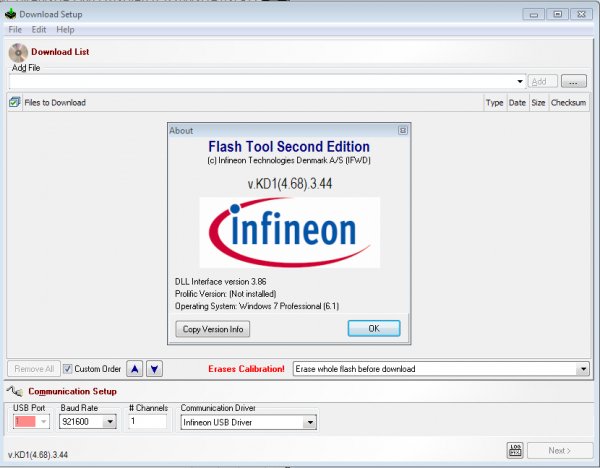Viewport: 600px width, 468px height.
Task: Minimize the Download Setup window
Action: coord(534,15)
